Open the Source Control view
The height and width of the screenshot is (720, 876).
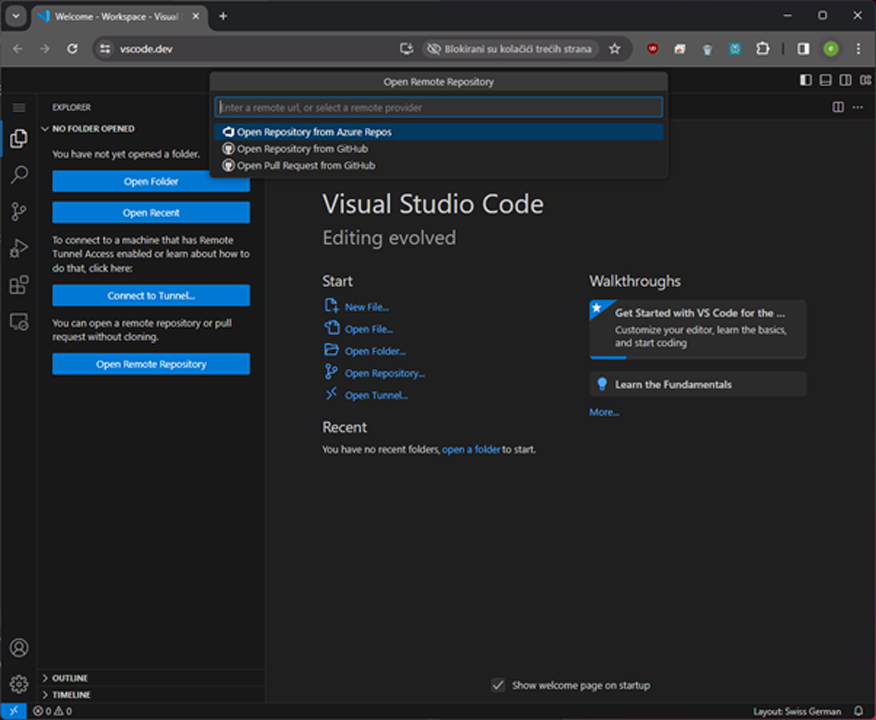18,212
